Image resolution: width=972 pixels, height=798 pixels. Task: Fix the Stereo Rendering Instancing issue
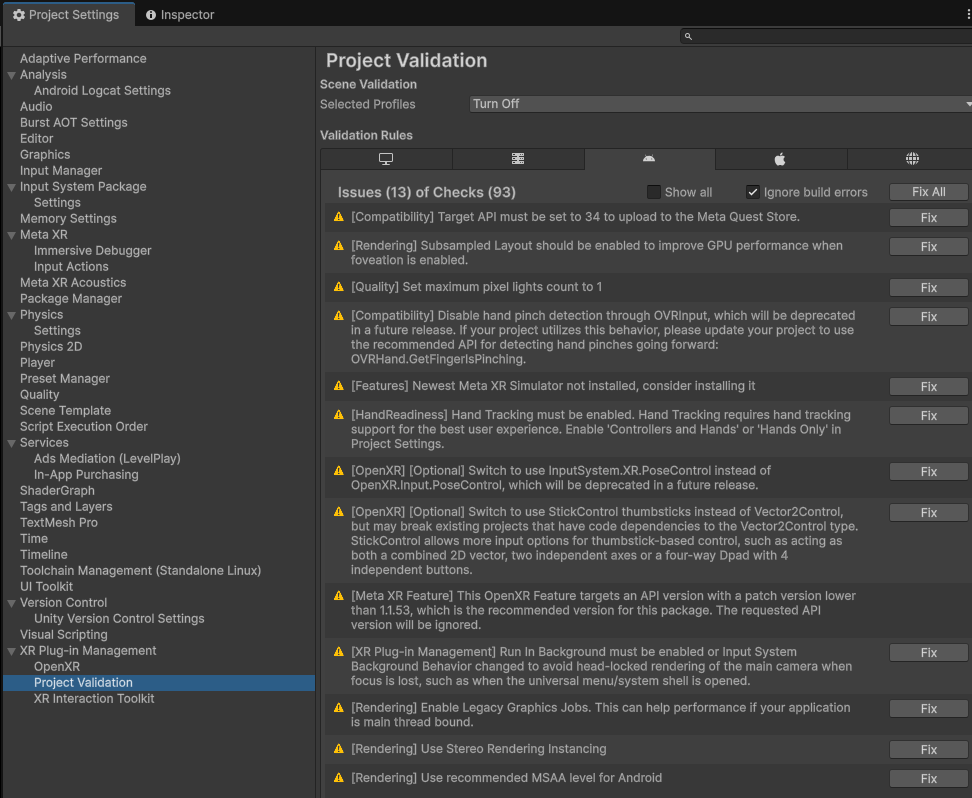click(928, 750)
